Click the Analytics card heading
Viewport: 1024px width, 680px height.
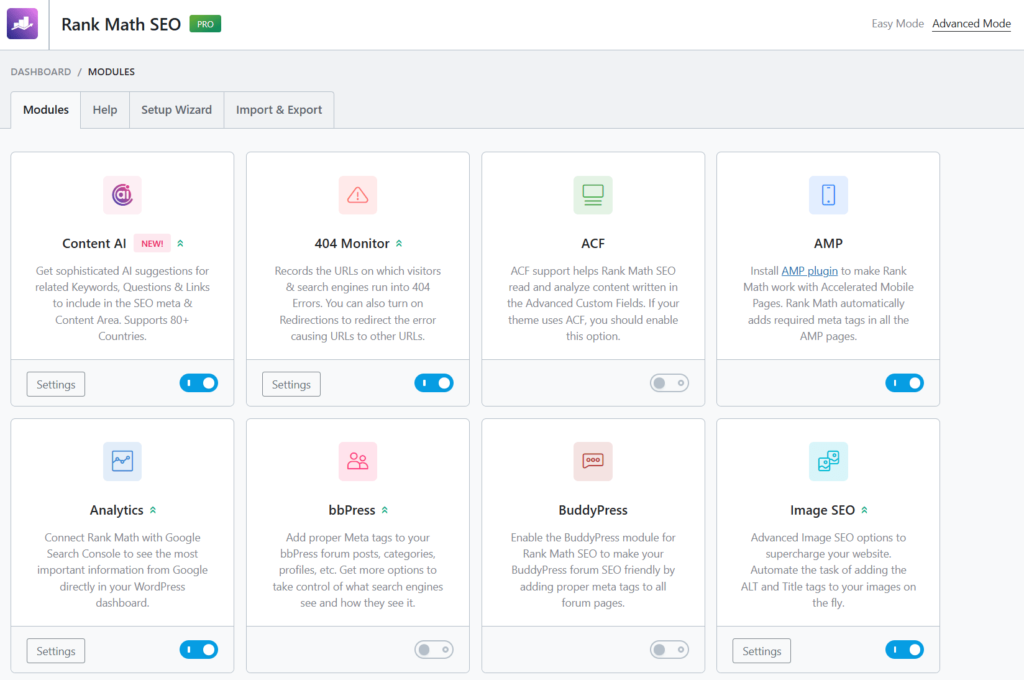point(116,510)
